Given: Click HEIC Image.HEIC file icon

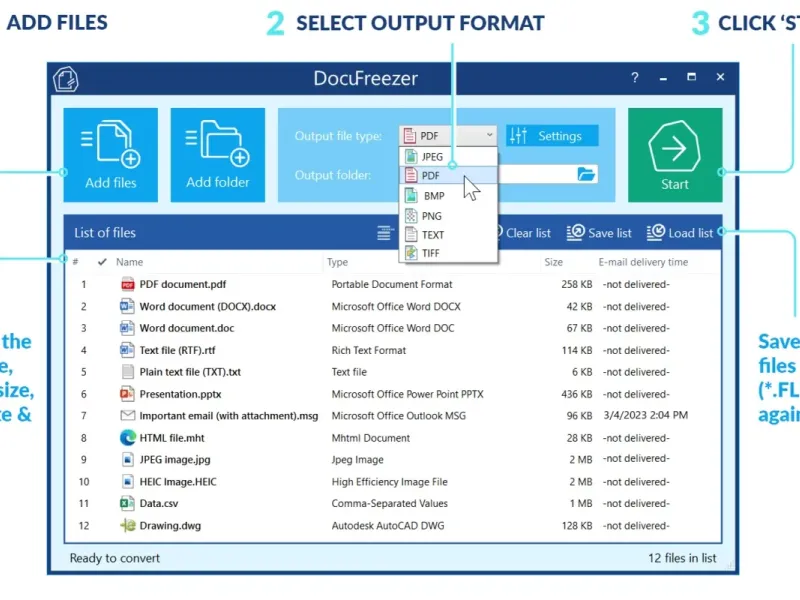Looking at the screenshot, I should 128,482.
